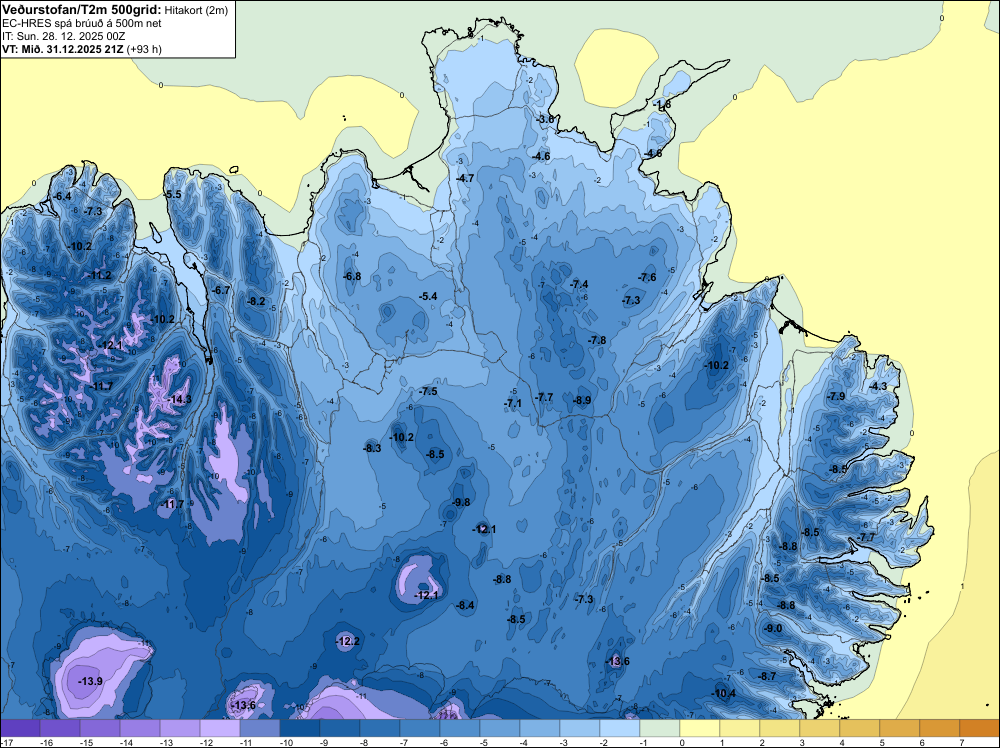Screen dimensions: 1000x748
Task: Click the -8.3 temperature value on the map
Action: pyautogui.click(x=372, y=448)
